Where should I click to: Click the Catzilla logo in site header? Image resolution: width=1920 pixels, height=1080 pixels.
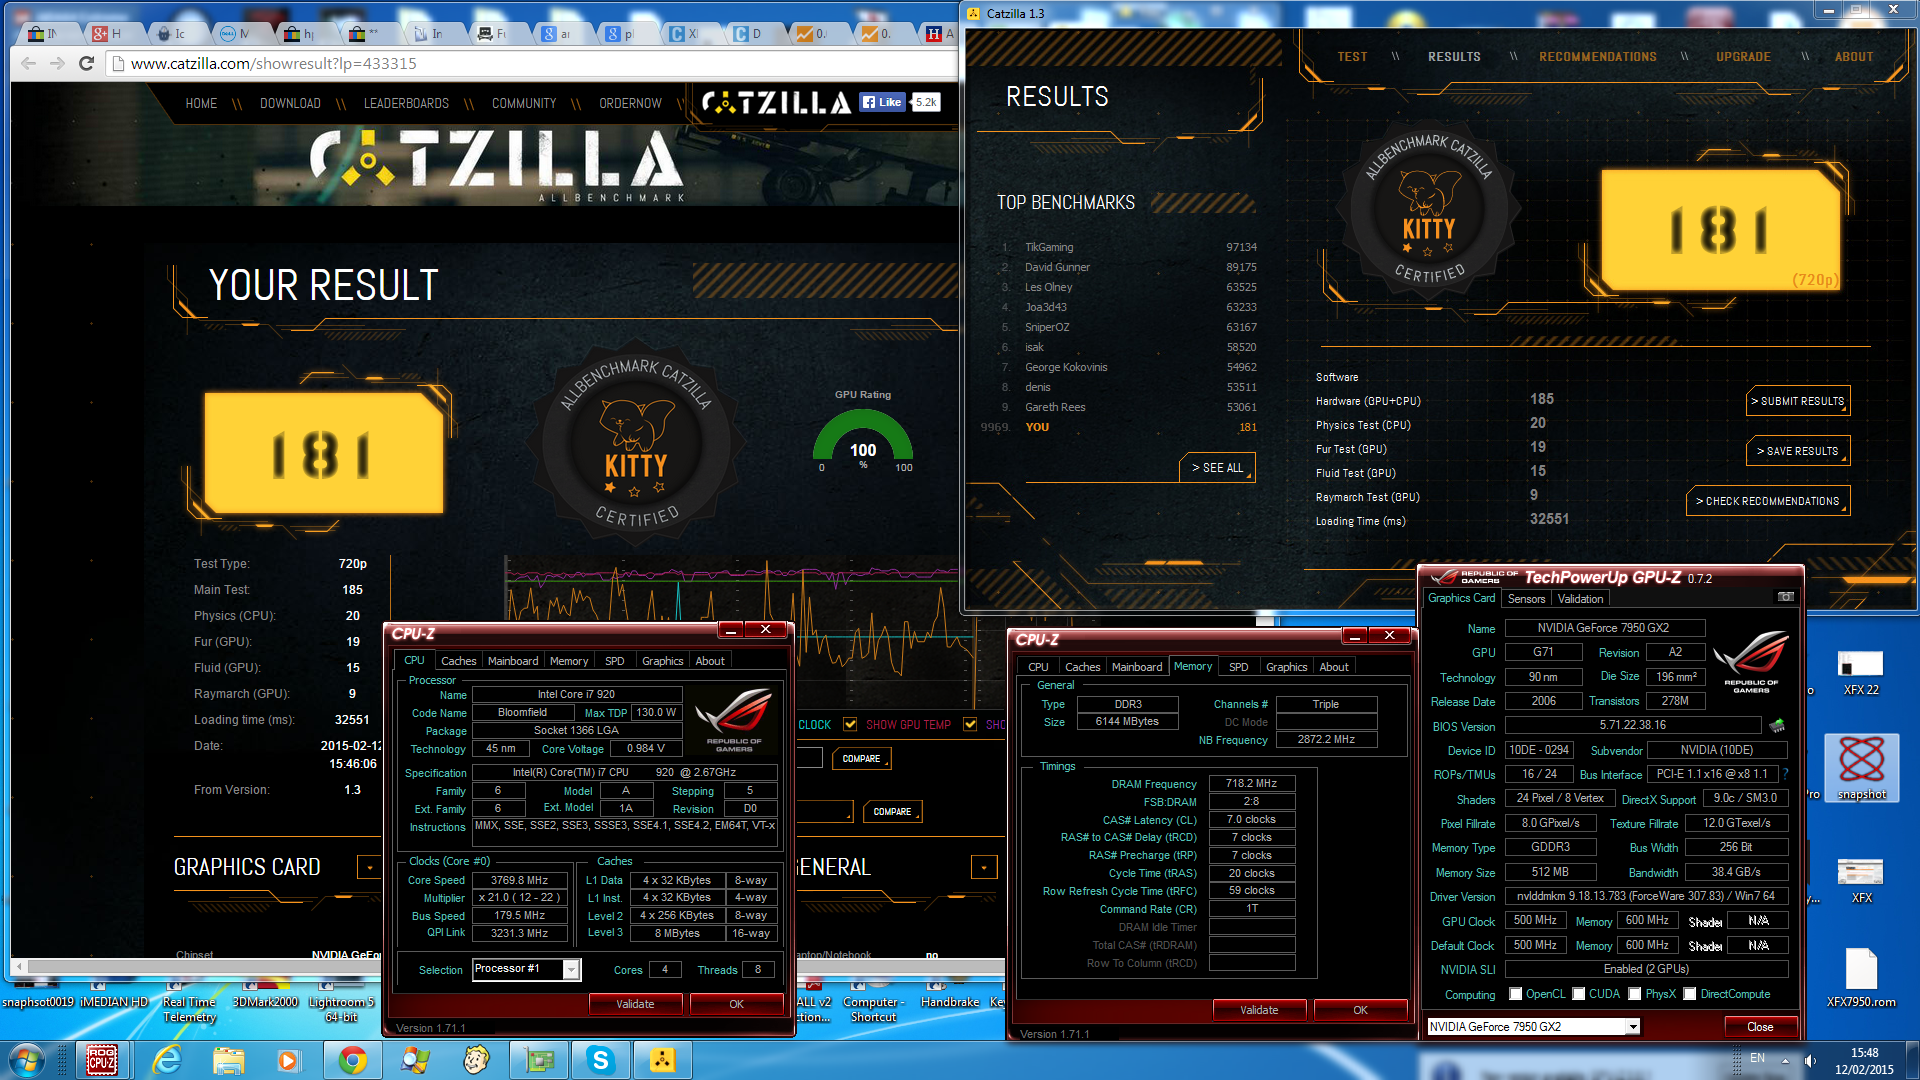click(776, 102)
